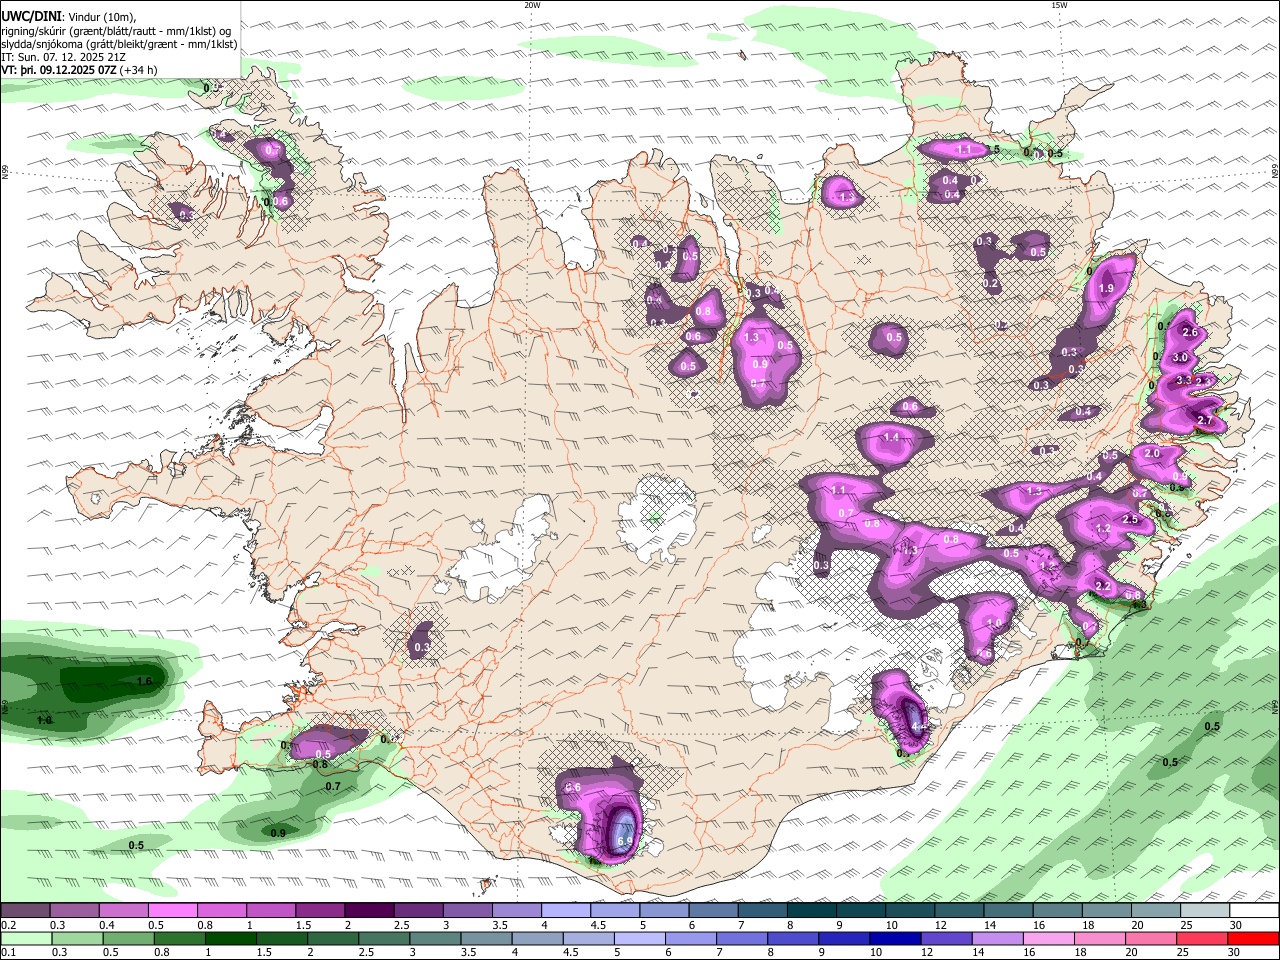Screen dimensions: 1280x960
Task: Select the deep navy 10 swatch in the lower legend
Action: point(896,938)
